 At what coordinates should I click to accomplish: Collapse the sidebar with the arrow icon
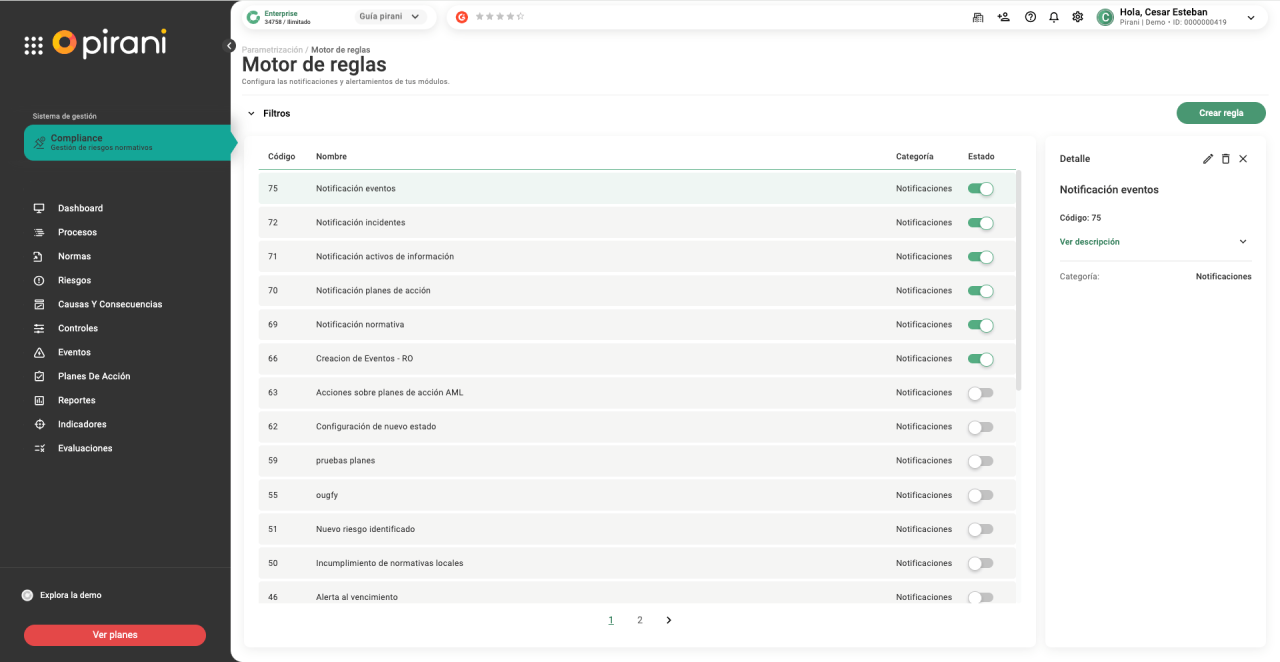[229, 46]
